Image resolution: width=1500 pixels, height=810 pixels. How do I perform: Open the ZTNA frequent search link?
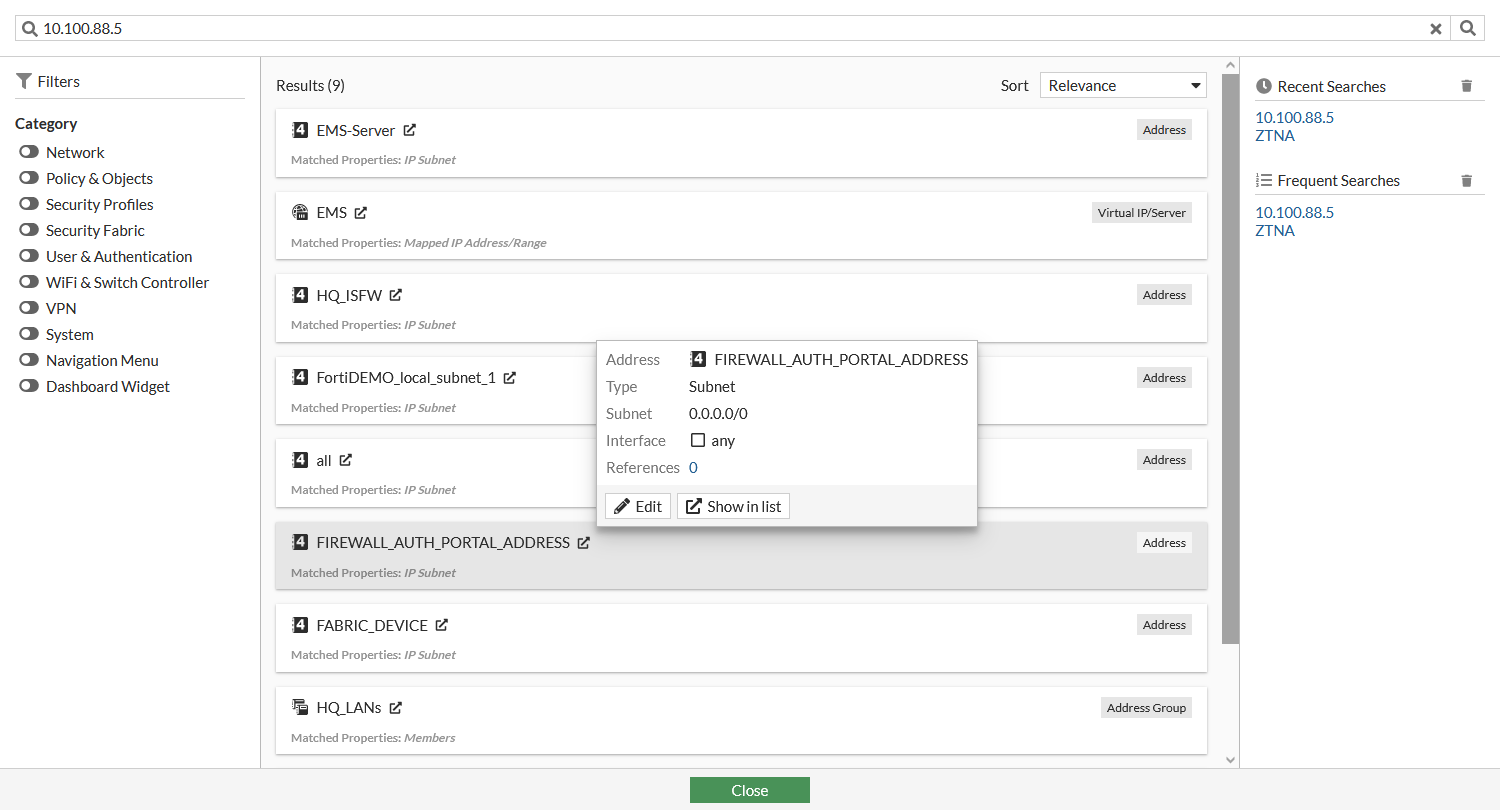(x=1275, y=230)
